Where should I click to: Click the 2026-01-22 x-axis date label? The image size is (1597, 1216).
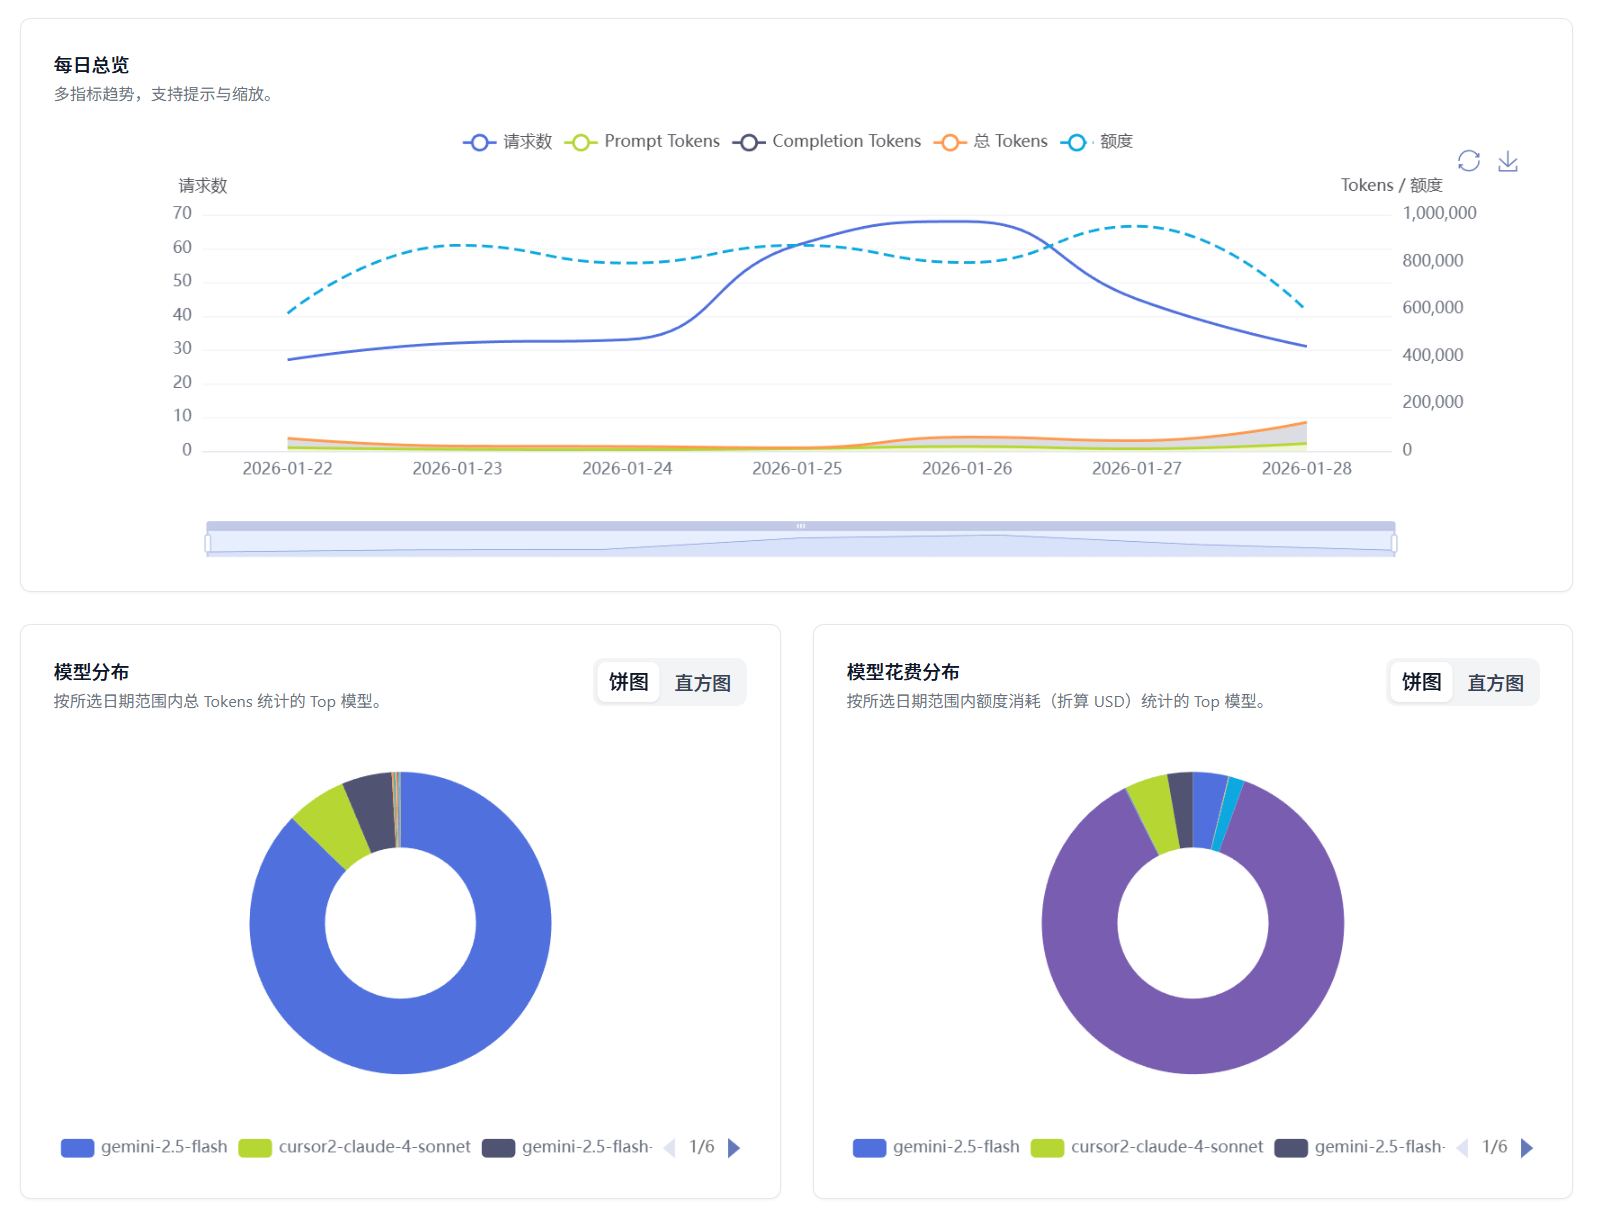point(287,468)
